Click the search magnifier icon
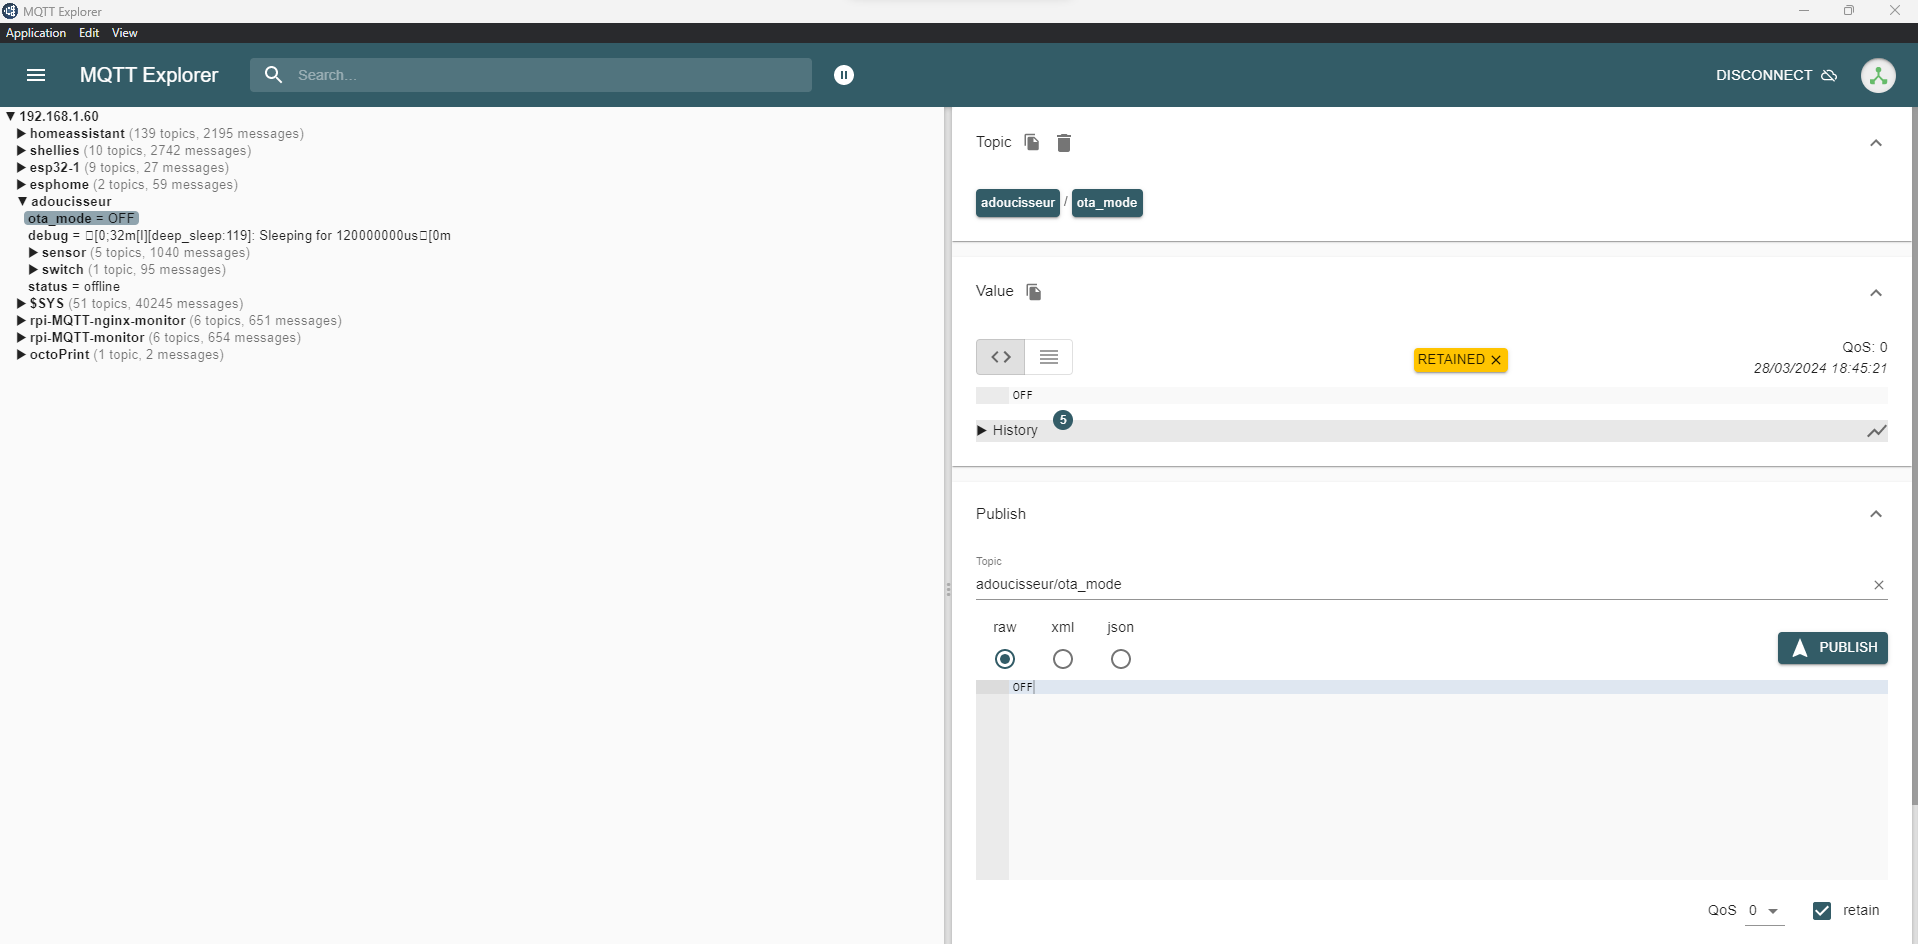 (x=273, y=74)
